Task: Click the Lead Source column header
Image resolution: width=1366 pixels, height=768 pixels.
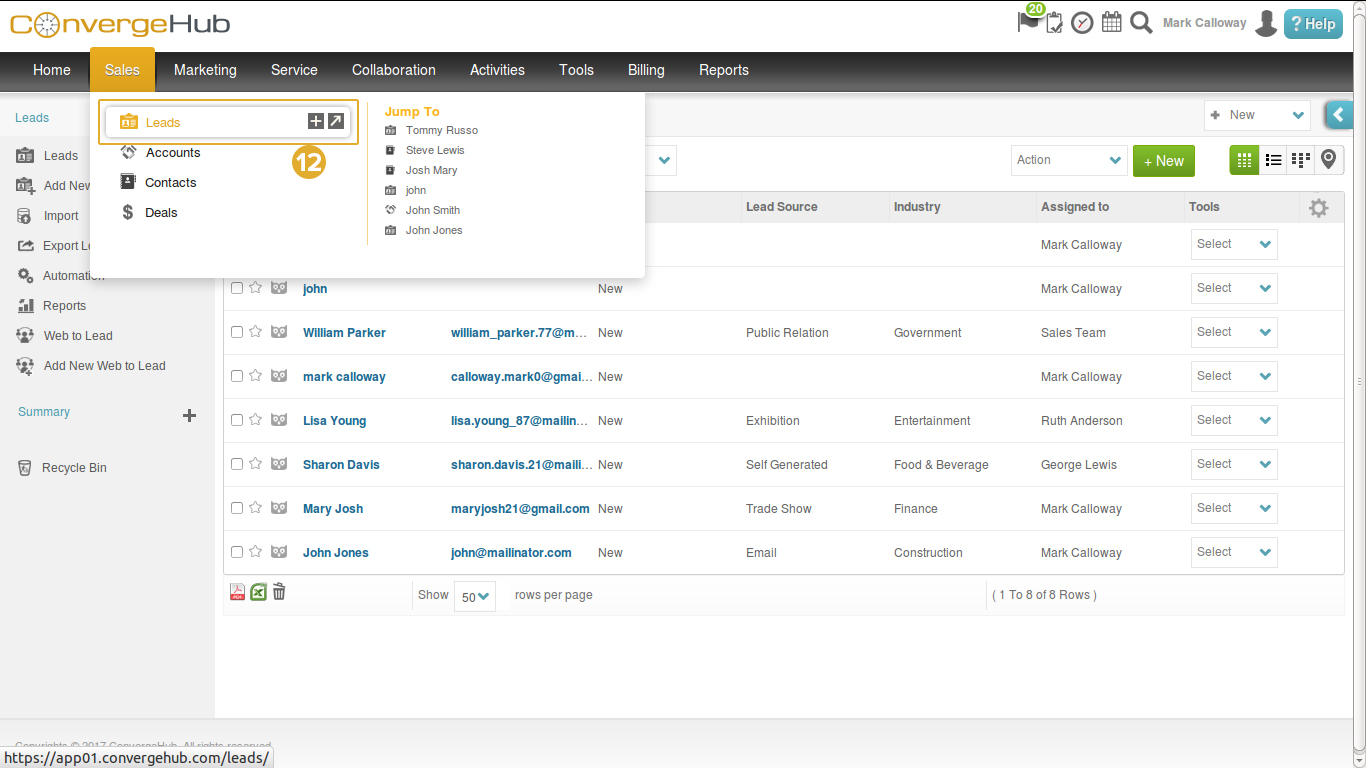Action: [x=782, y=207]
